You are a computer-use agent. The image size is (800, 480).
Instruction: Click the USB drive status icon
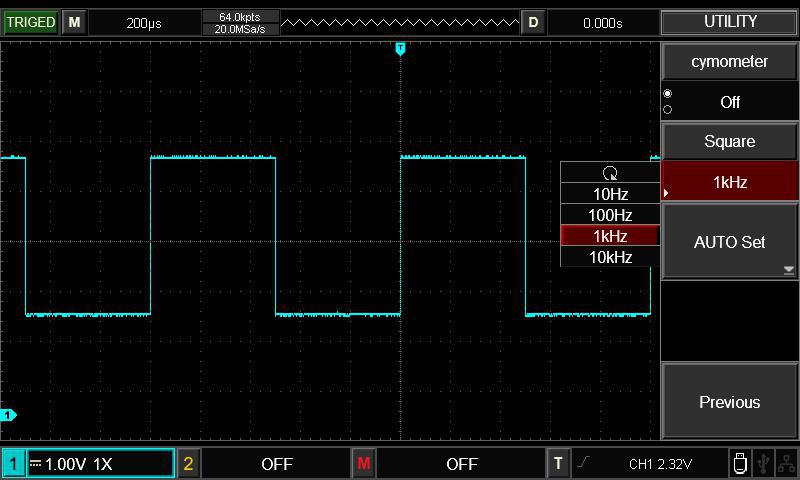click(x=739, y=463)
